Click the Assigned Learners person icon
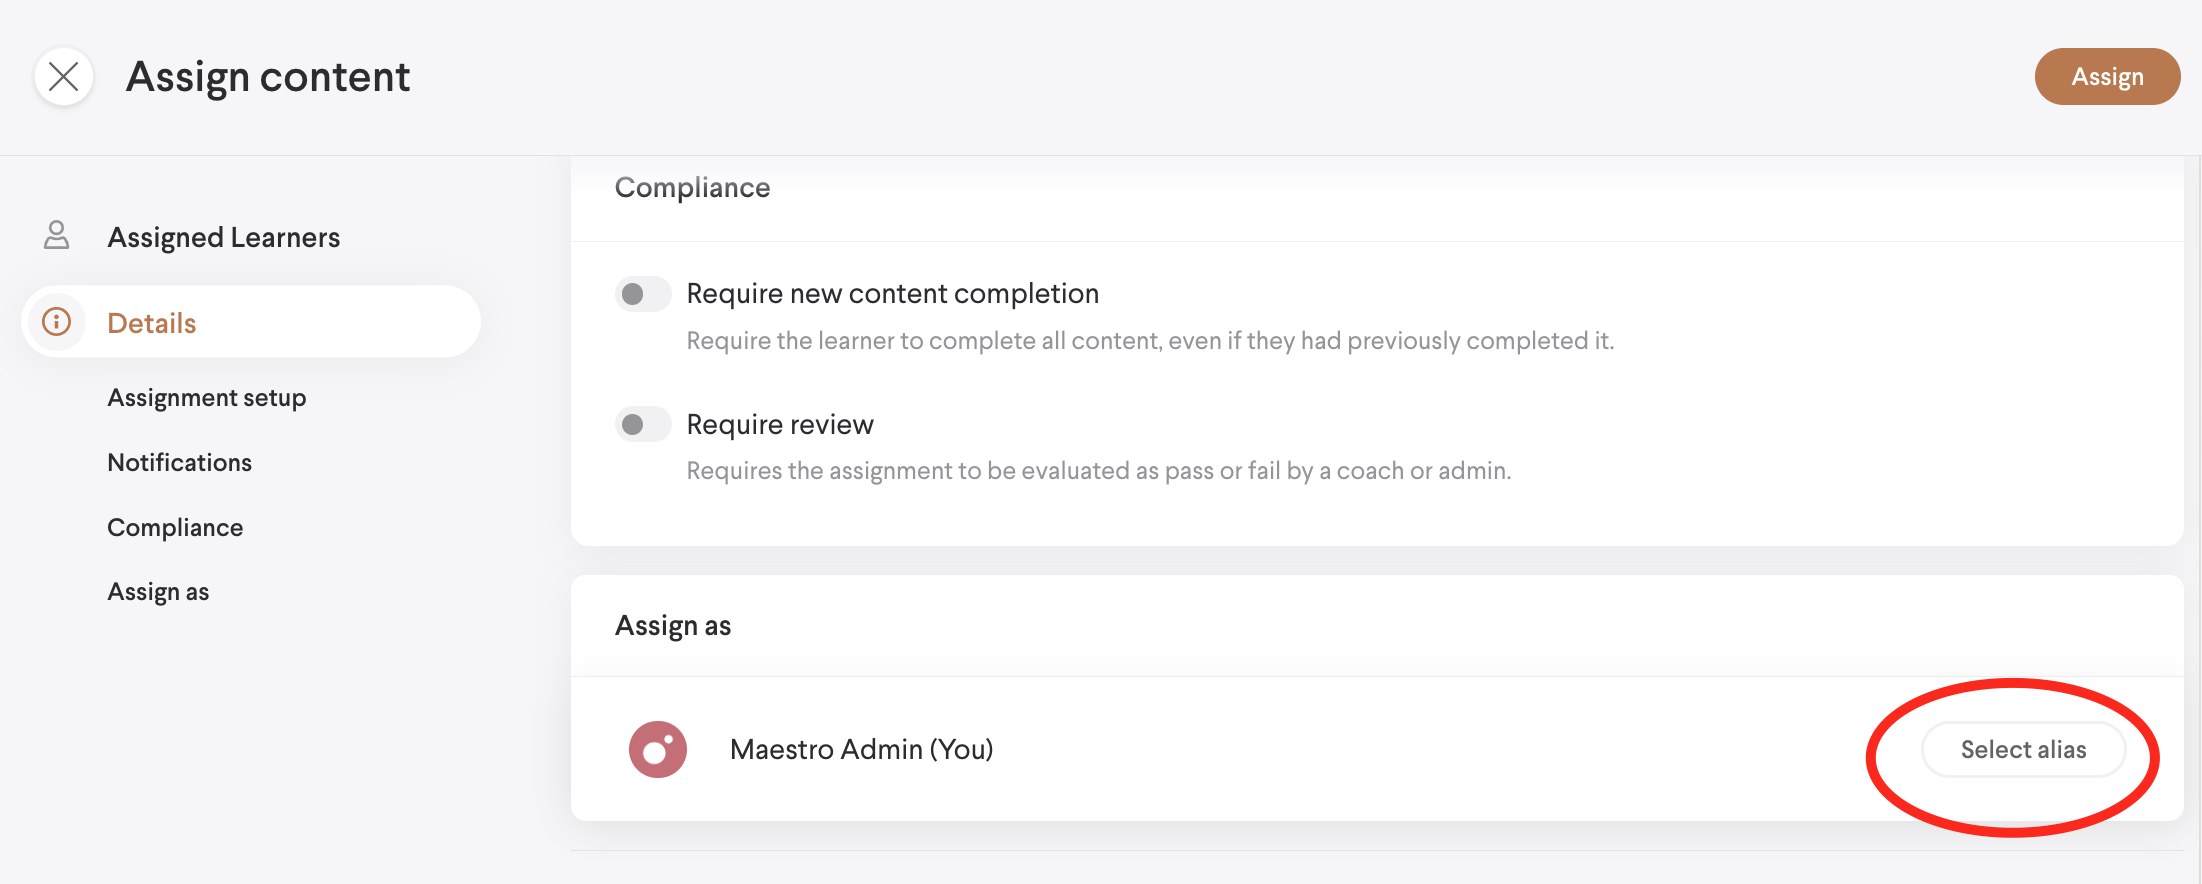 [57, 236]
